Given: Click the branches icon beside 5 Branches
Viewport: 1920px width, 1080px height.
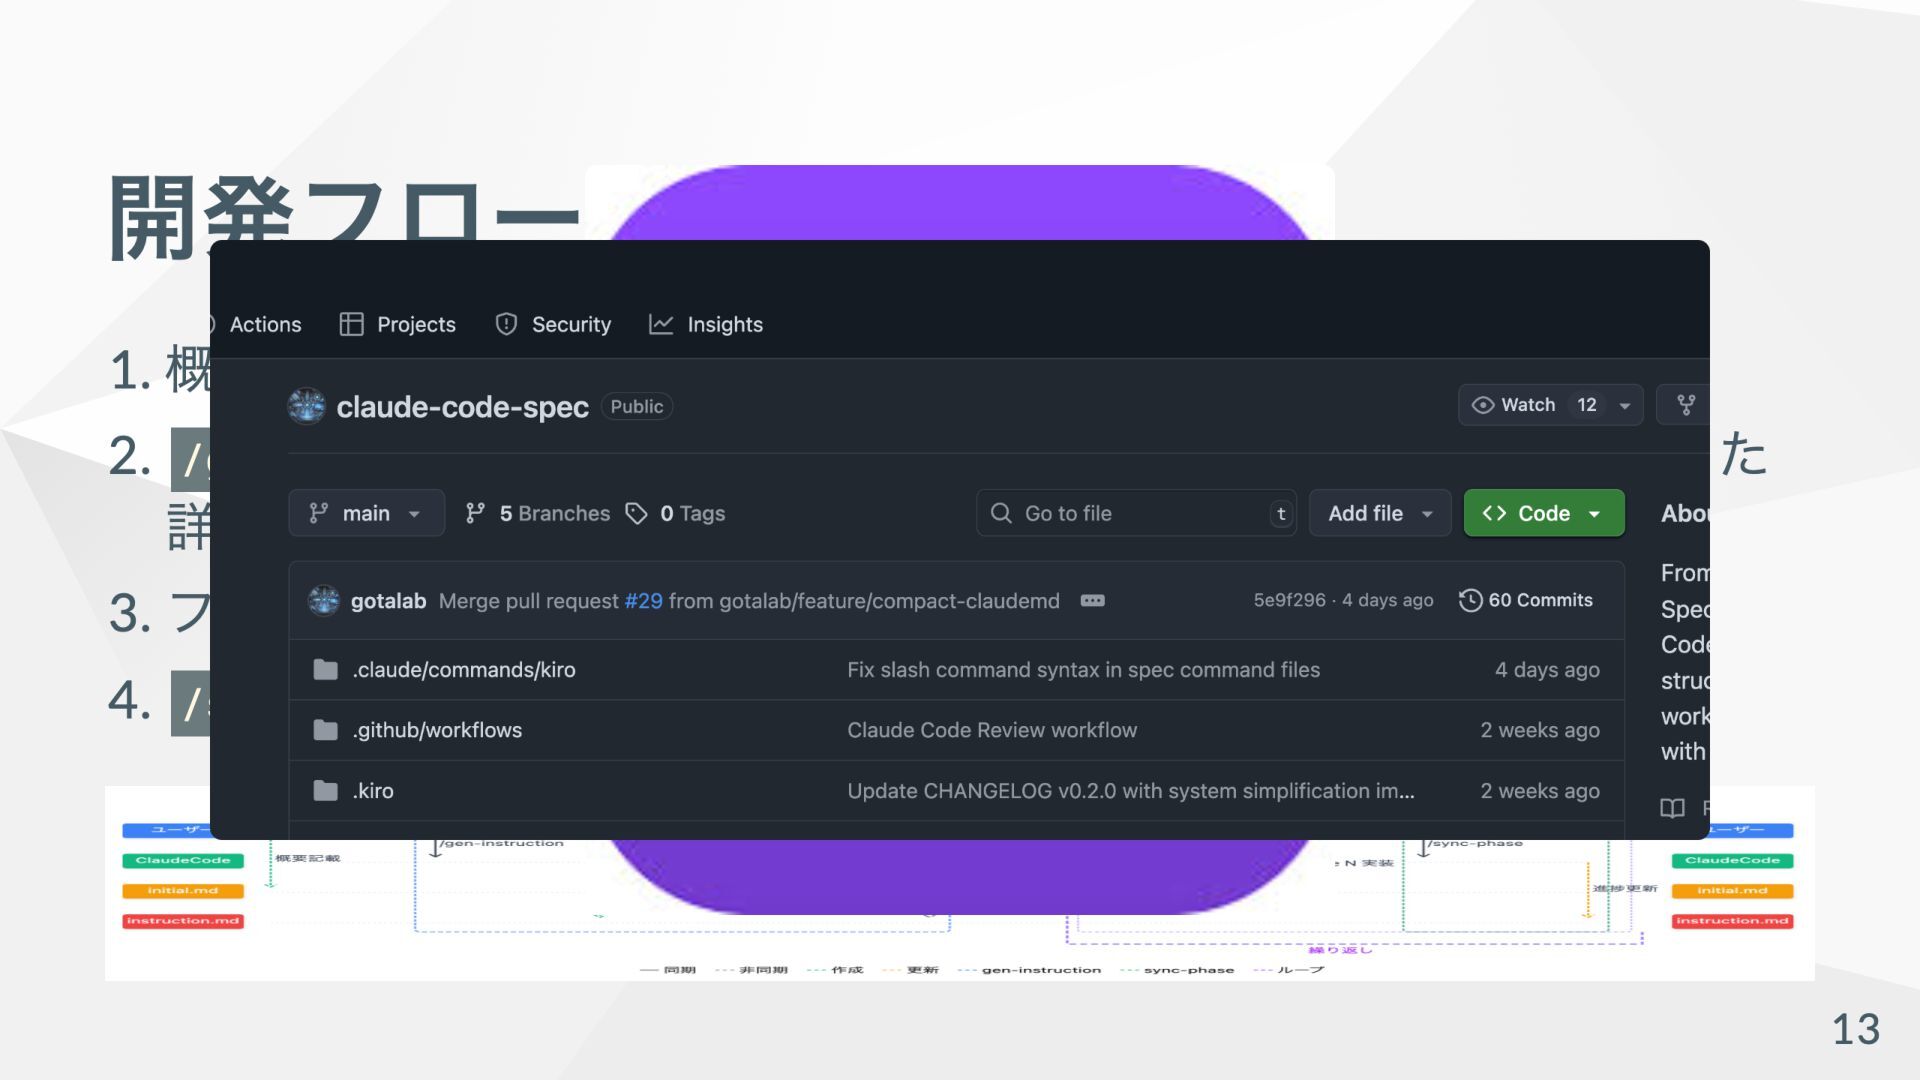Looking at the screenshot, I should pyautogui.click(x=475, y=513).
